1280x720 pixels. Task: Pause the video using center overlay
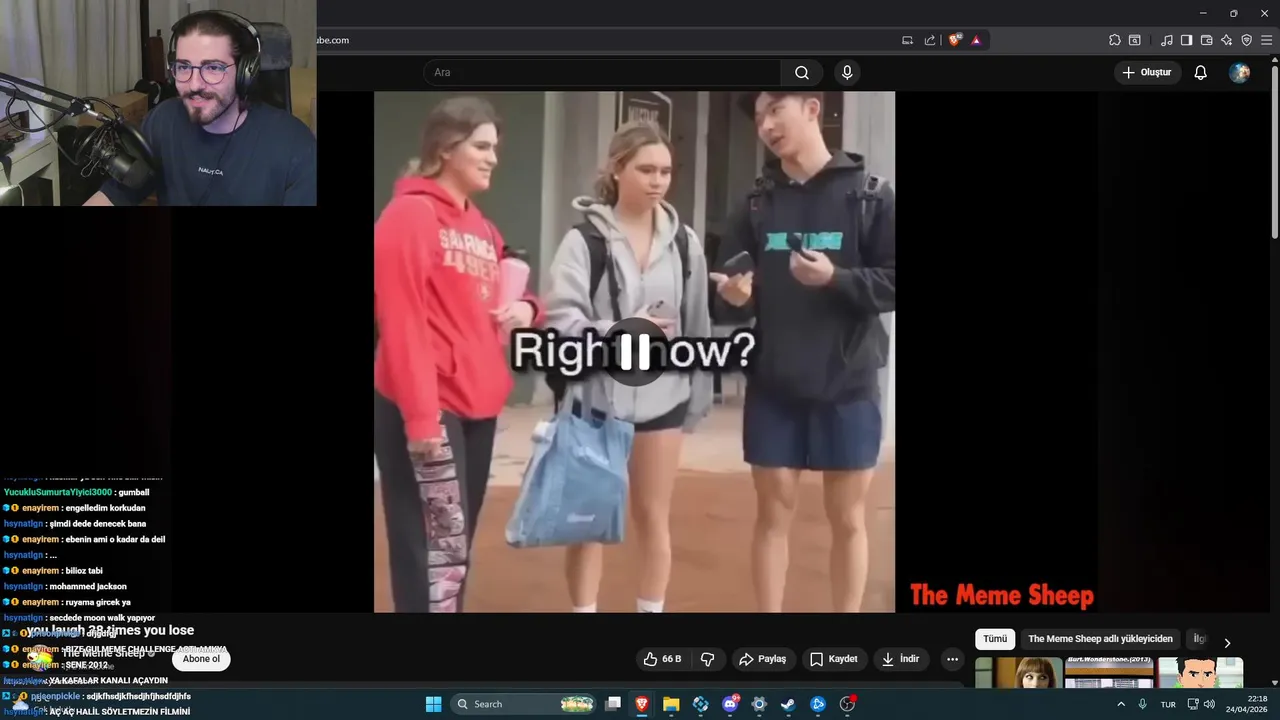(x=635, y=351)
